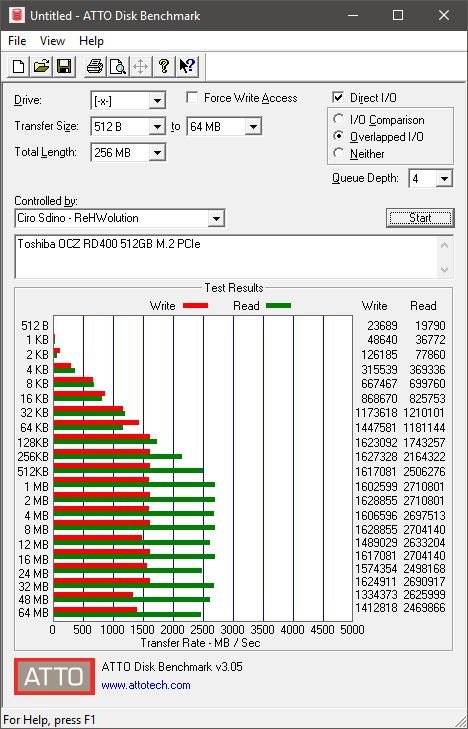468x729 pixels.
Task: Print results using the printer icon
Action: point(95,66)
